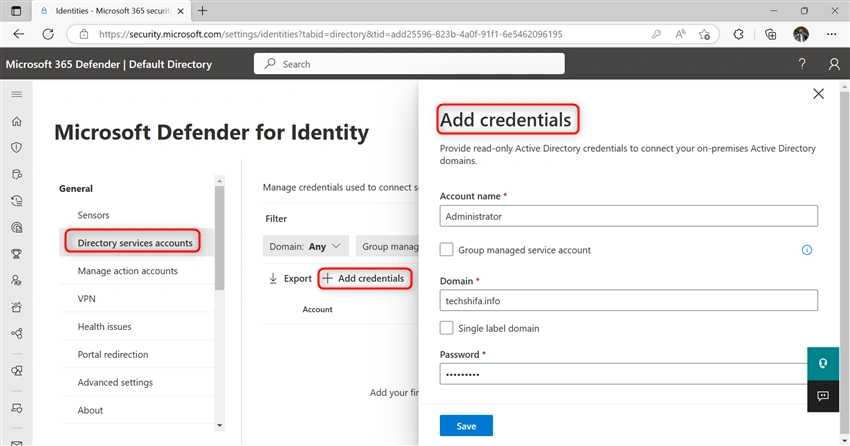The width and height of the screenshot is (850, 446).
Task: Click the Defender search box
Action: (x=409, y=64)
